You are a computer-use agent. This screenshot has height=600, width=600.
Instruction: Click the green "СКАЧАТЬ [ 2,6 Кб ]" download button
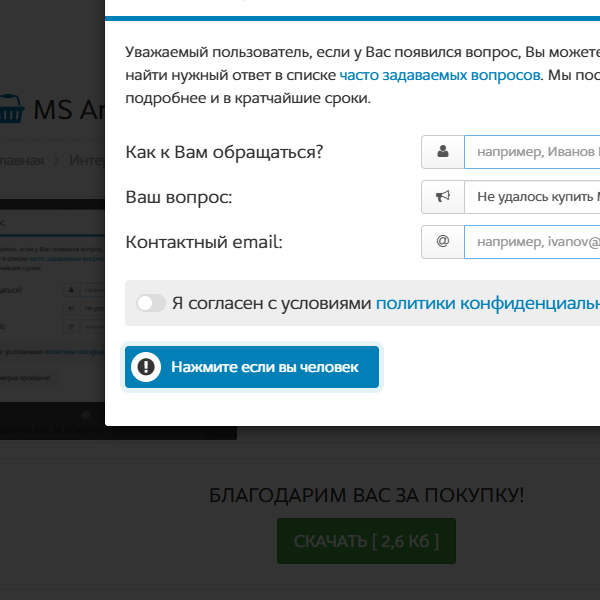pyautogui.click(x=365, y=541)
